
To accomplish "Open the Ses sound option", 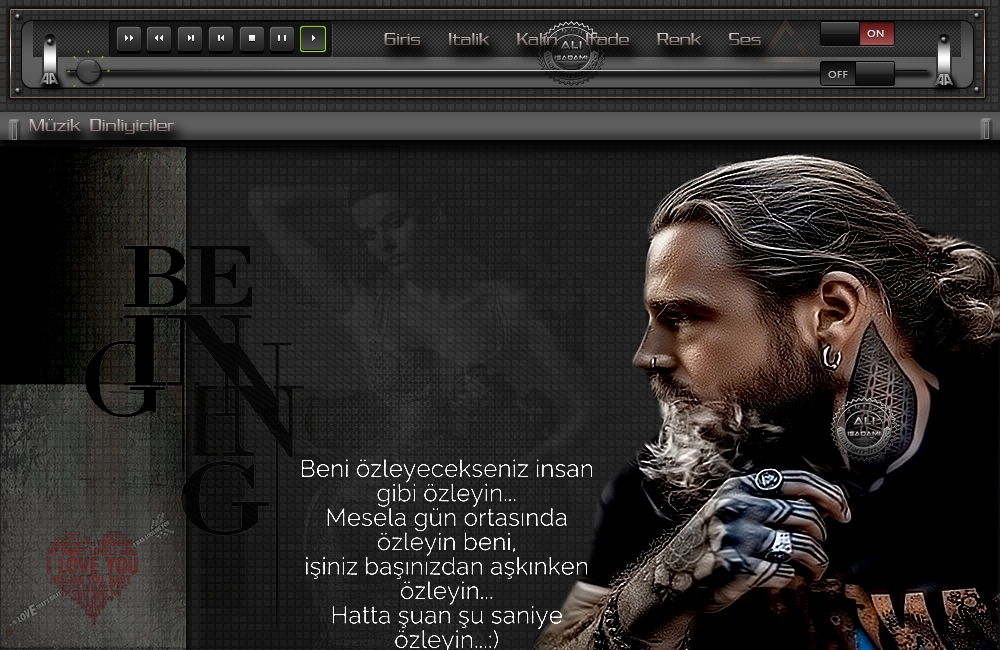I will tap(744, 40).
